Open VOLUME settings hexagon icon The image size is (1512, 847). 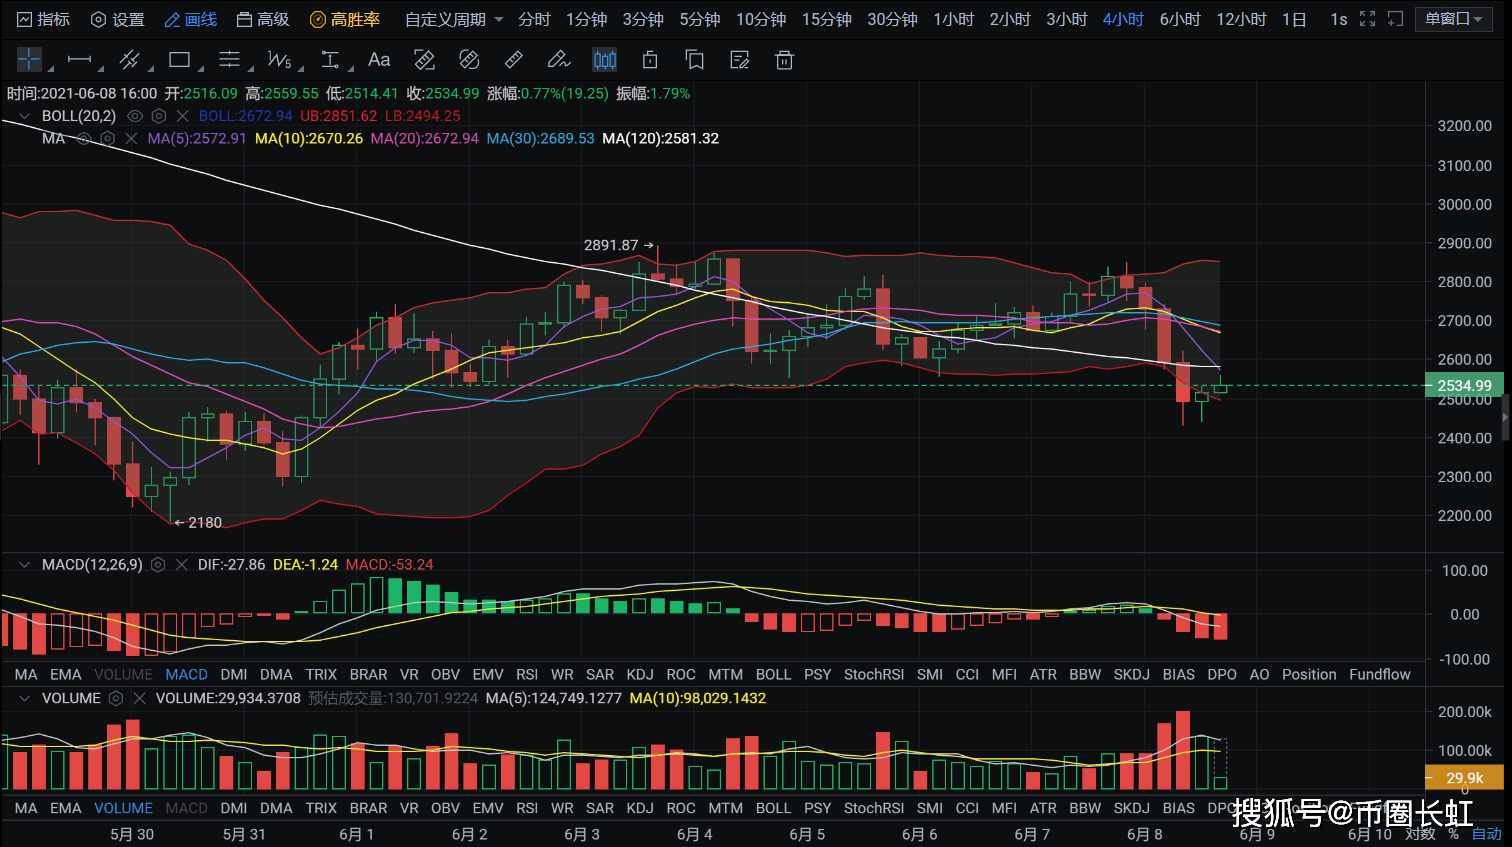click(x=116, y=698)
